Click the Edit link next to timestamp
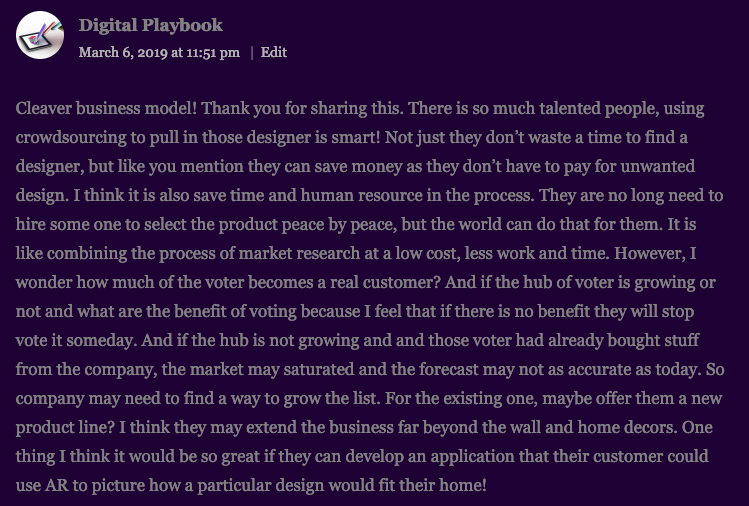 coord(274,52)
